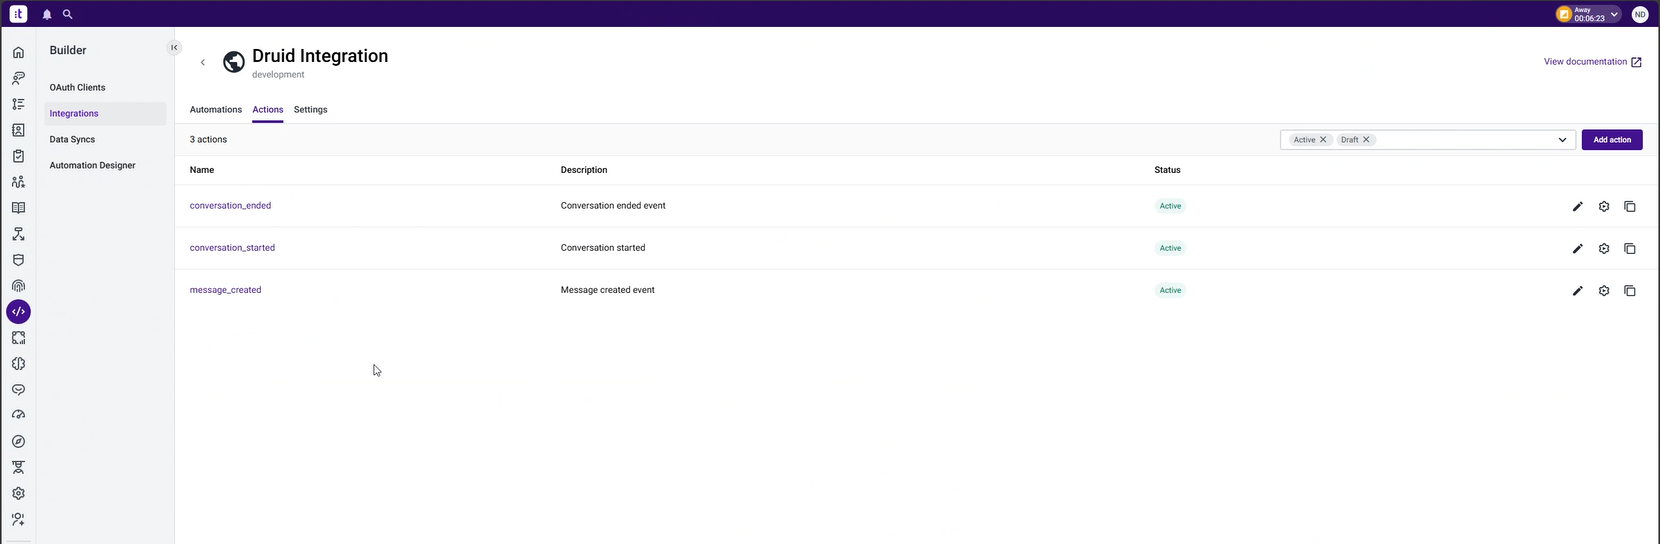The height and width of the screenshot is (544, 1660).
Task: Switch to the Settings tab
Action: coord(310,110)
